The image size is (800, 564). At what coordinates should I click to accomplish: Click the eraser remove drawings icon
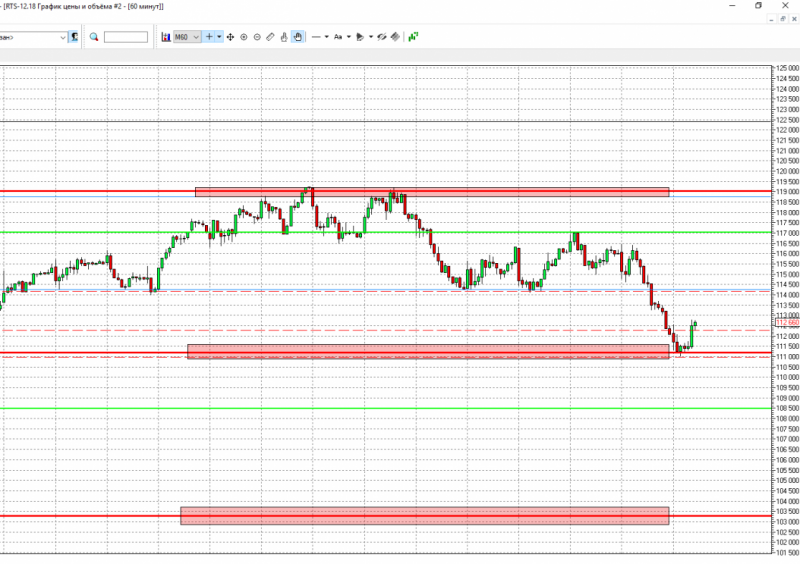coord(395,37)
